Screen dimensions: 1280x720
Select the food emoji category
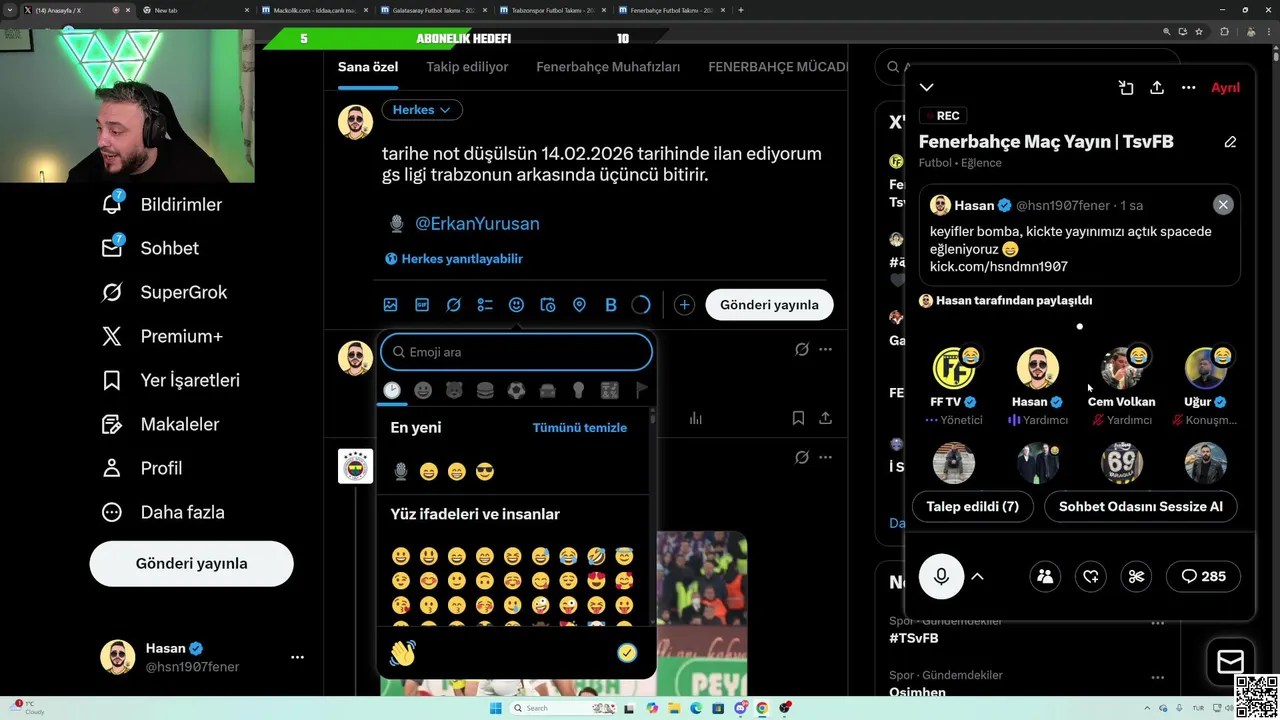485,390
